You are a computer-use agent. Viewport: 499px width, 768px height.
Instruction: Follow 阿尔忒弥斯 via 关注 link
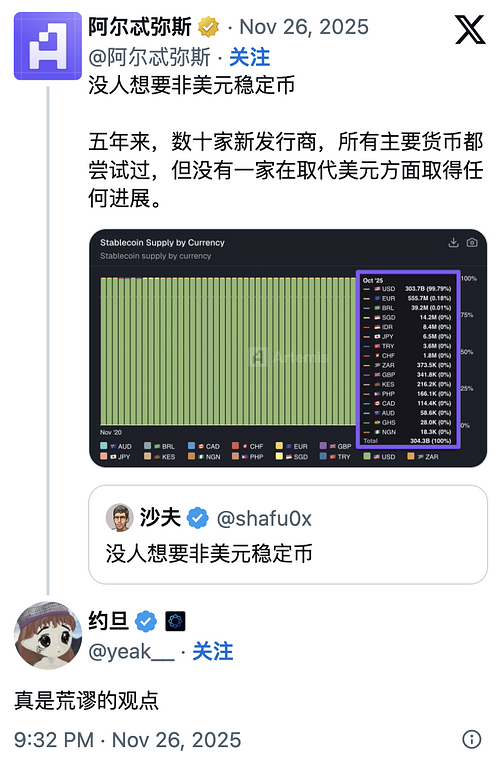pos(250,57)
